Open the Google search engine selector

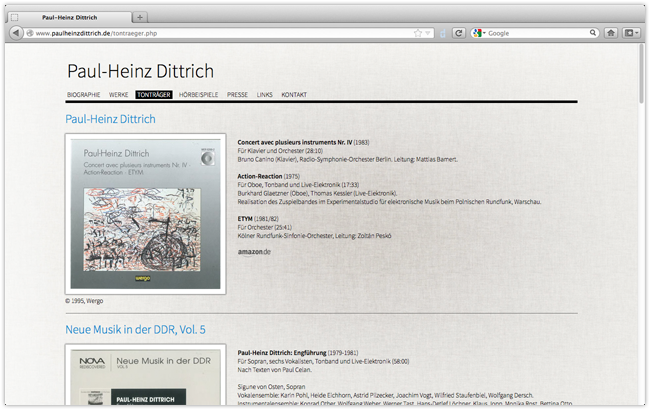pos(479,33)
